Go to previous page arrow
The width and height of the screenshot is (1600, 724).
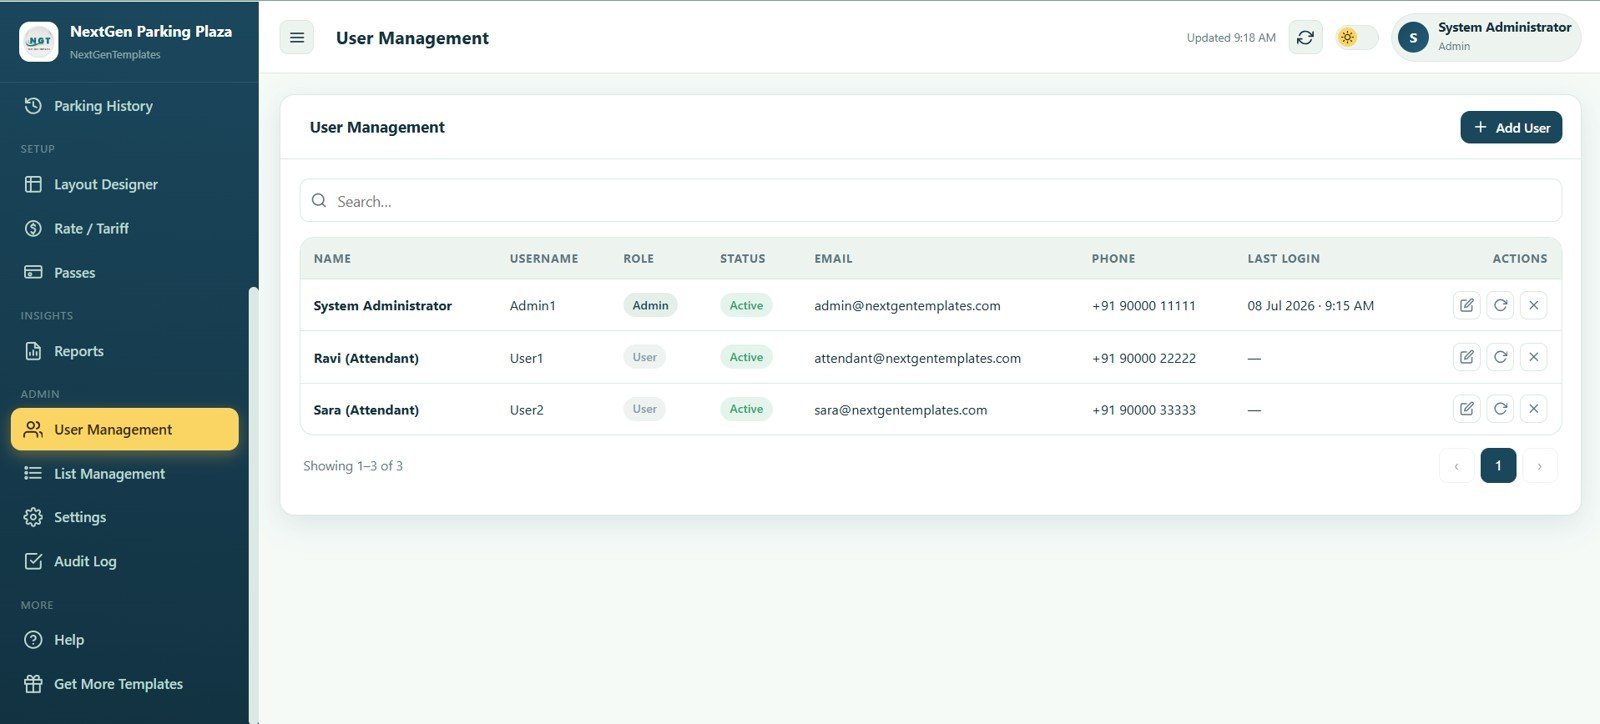click(x=1456, y=466)
